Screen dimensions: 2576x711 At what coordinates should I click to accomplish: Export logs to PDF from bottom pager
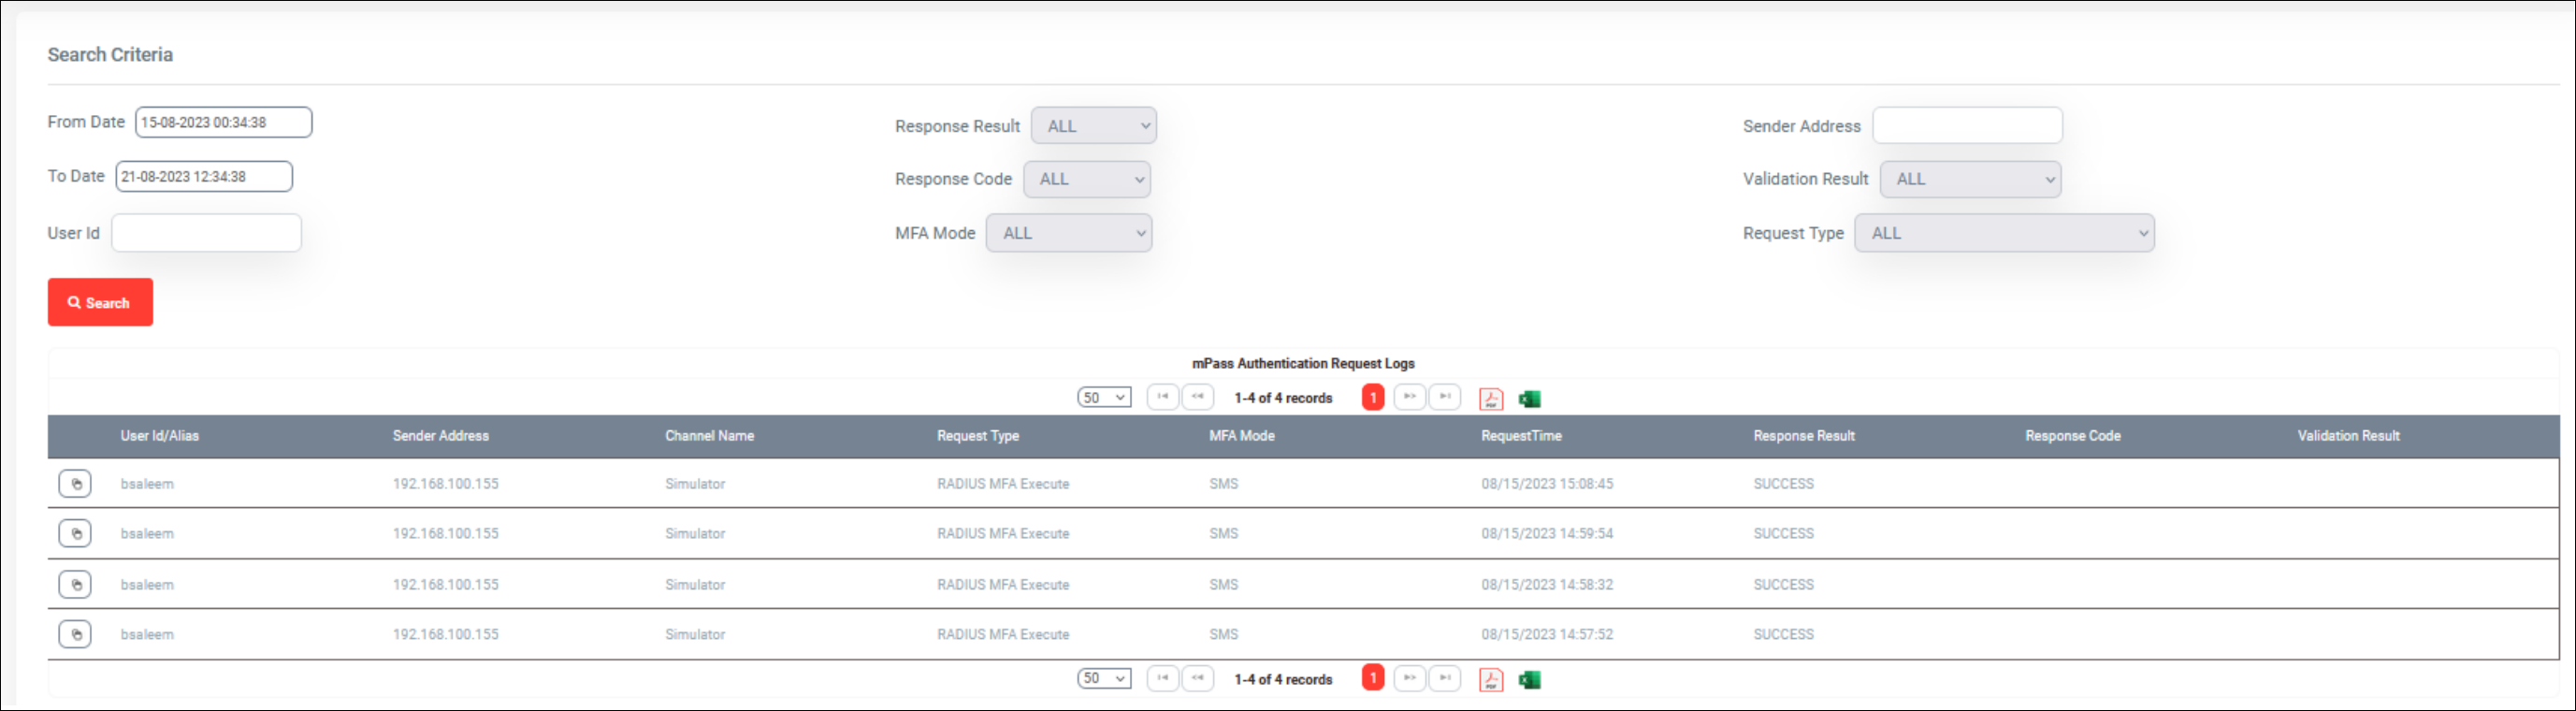coord(1491,680)
